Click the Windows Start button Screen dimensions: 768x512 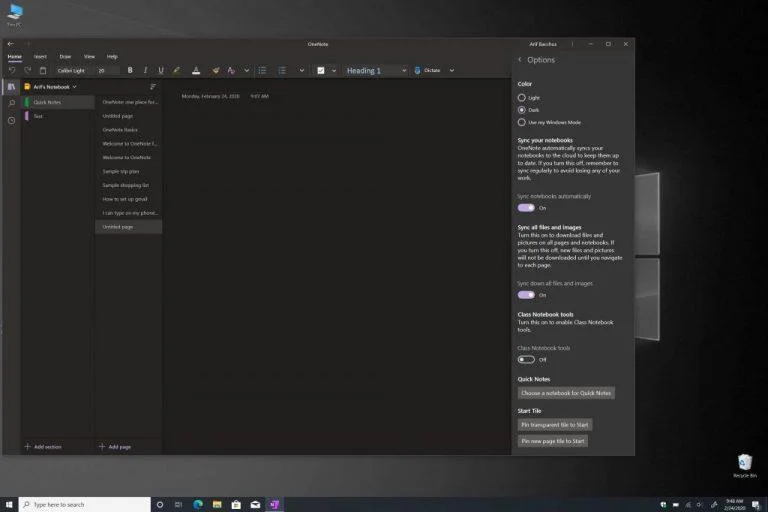[x=9, y=505]
